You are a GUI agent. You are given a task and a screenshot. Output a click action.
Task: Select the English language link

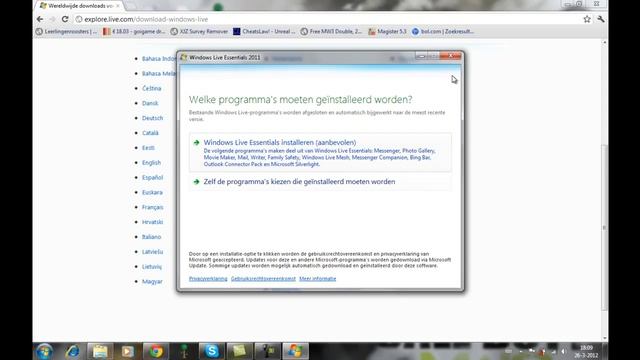151,162
